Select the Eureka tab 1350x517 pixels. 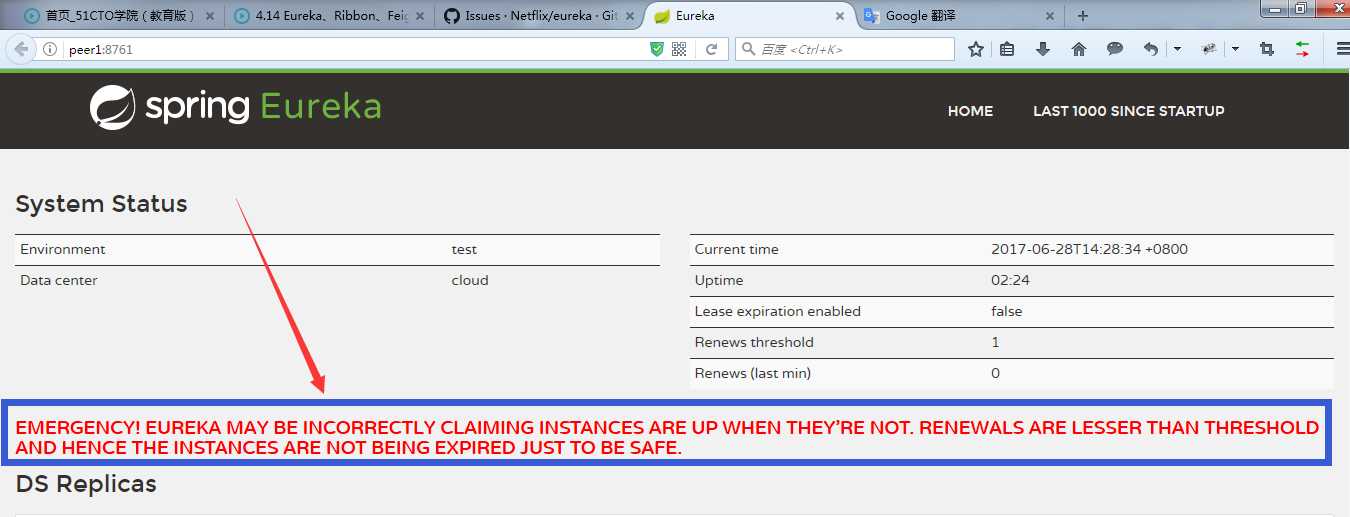pyautogui.click(x=748, y=16)
